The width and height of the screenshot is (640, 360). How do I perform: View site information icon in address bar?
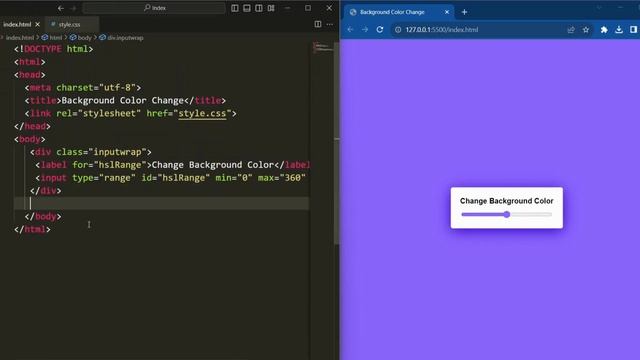point(398,30)
